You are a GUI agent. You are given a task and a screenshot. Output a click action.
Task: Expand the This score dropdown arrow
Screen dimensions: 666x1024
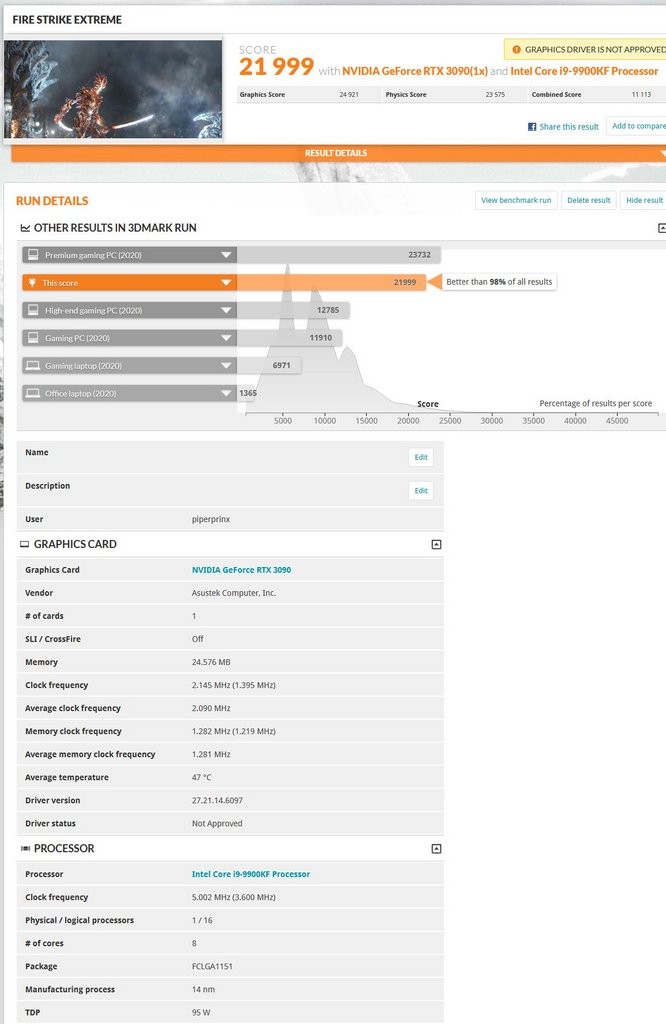click(226, 283)
